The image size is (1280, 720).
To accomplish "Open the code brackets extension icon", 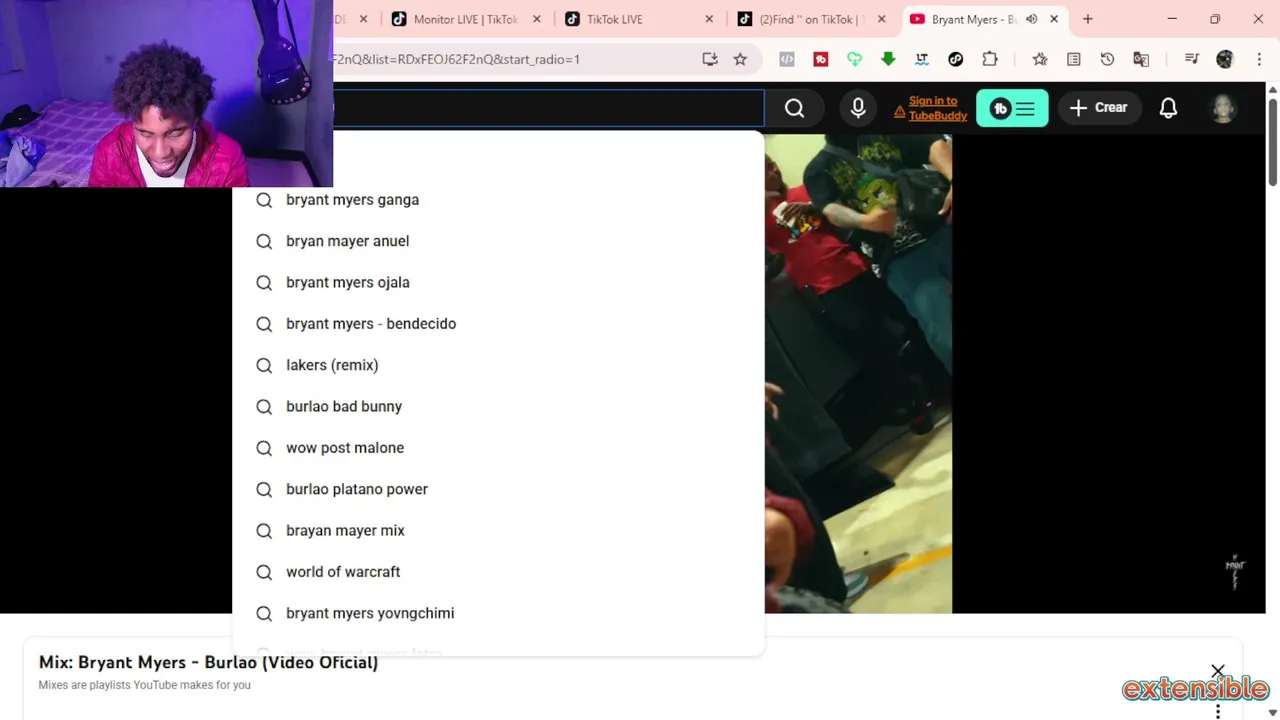I will pos(787,59).
